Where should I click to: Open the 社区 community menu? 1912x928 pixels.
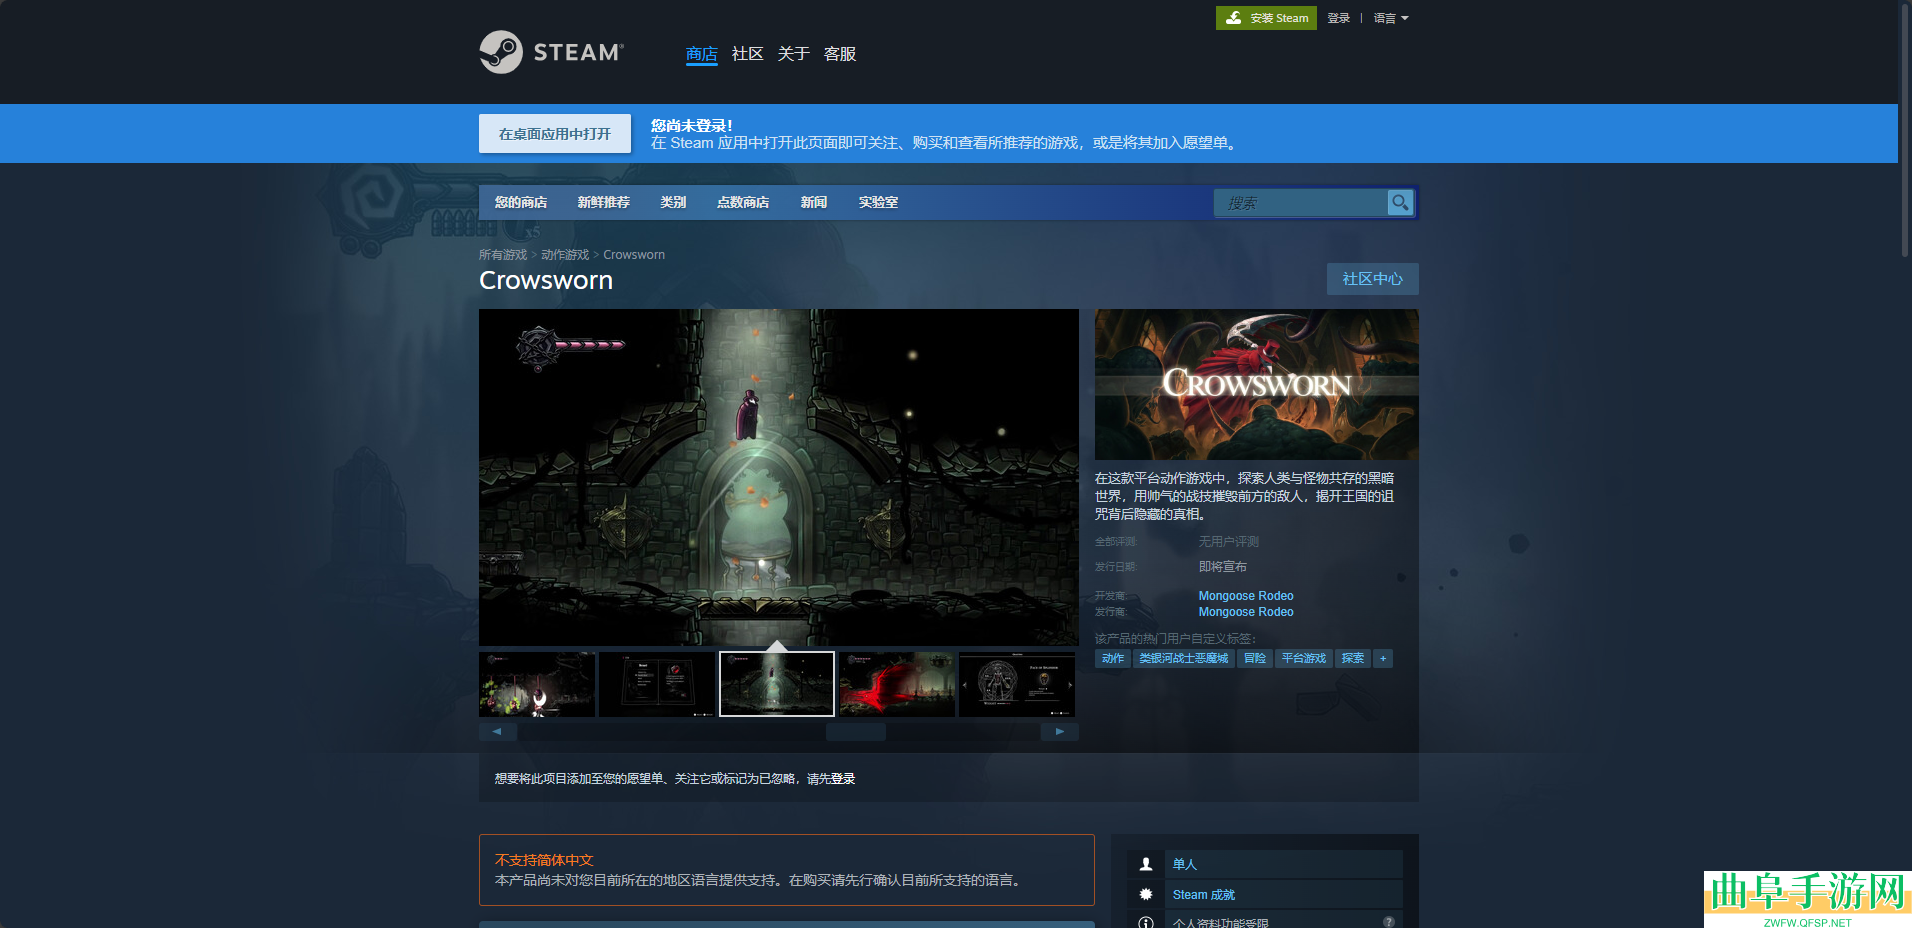click(748, 54)
